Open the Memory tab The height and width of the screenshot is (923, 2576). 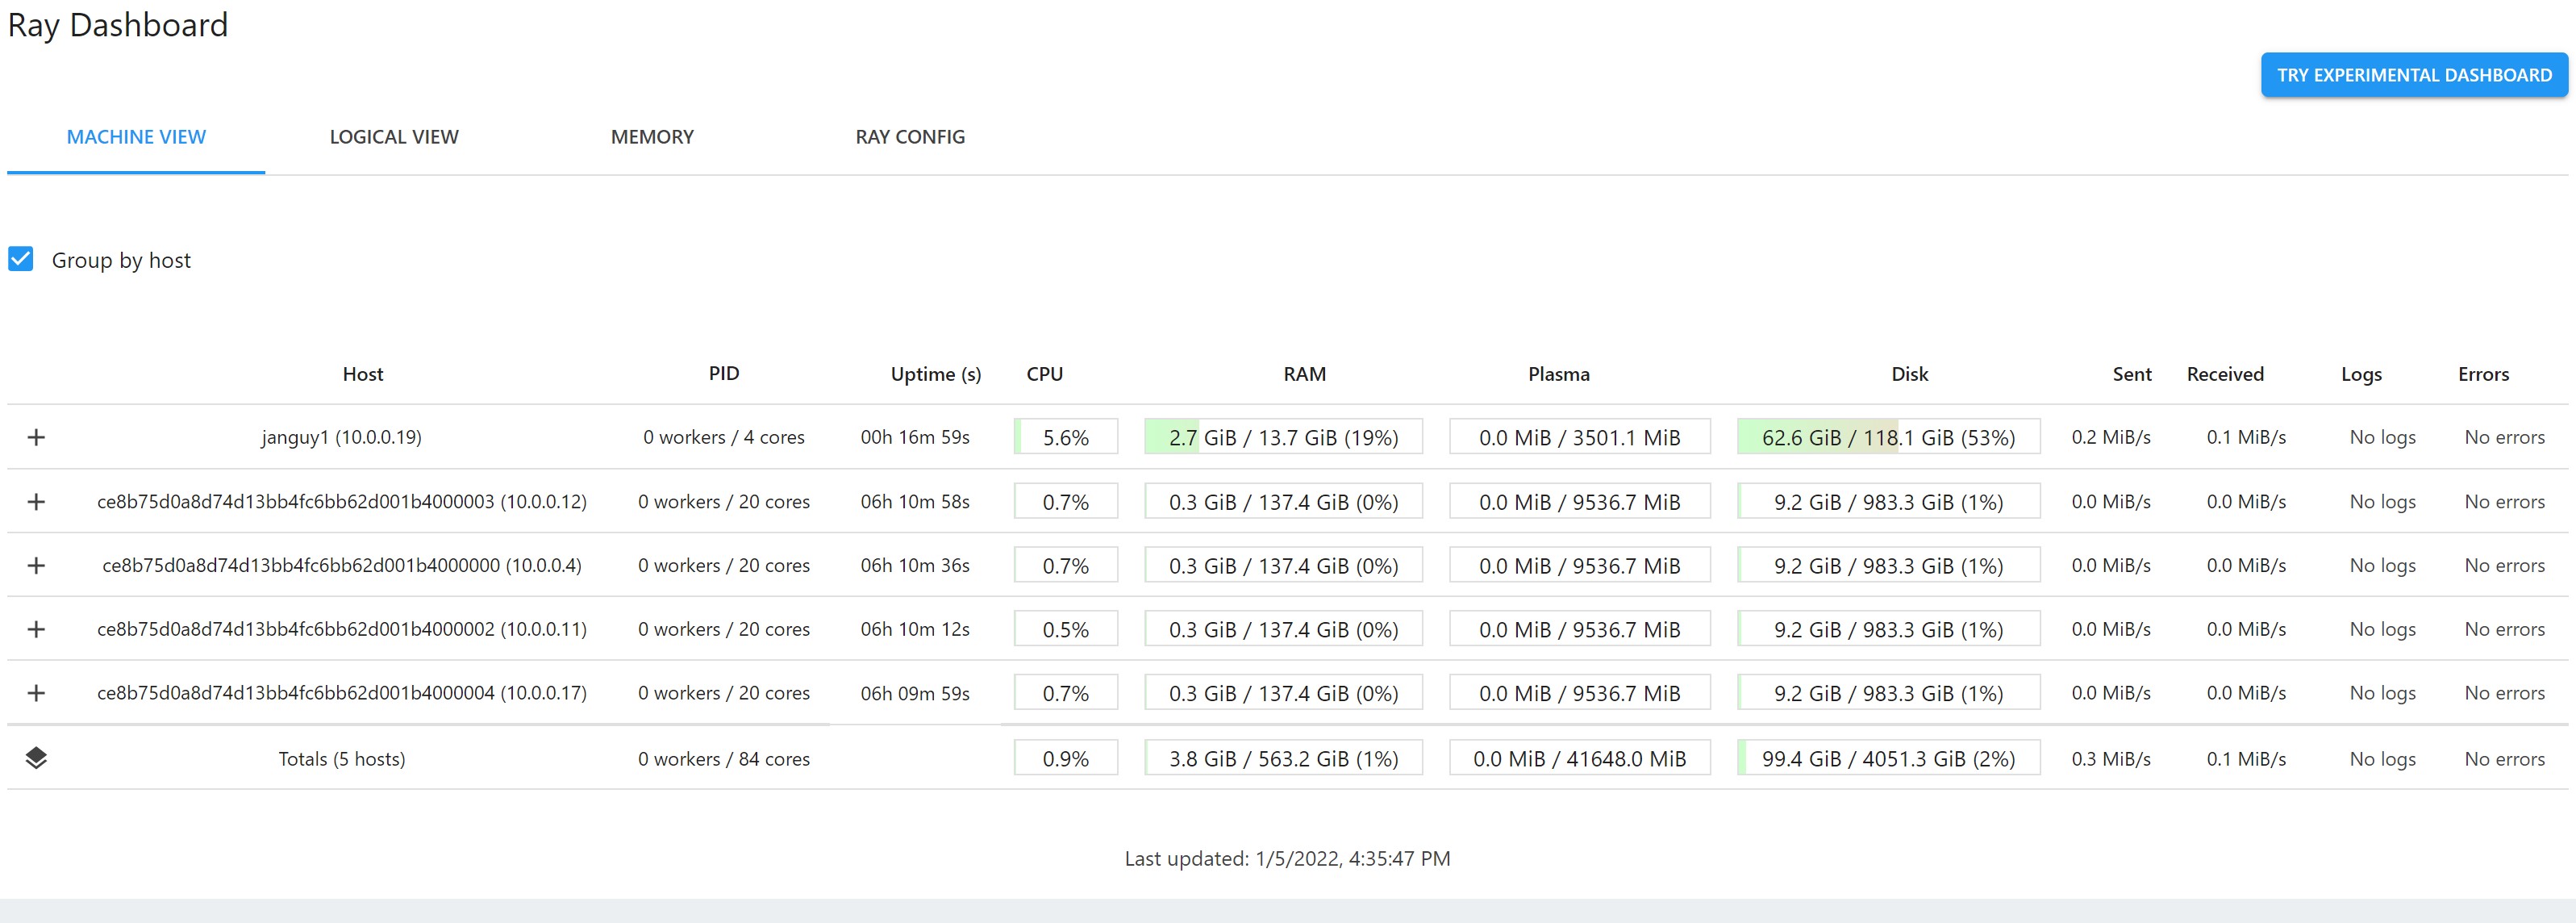(652, 137)
